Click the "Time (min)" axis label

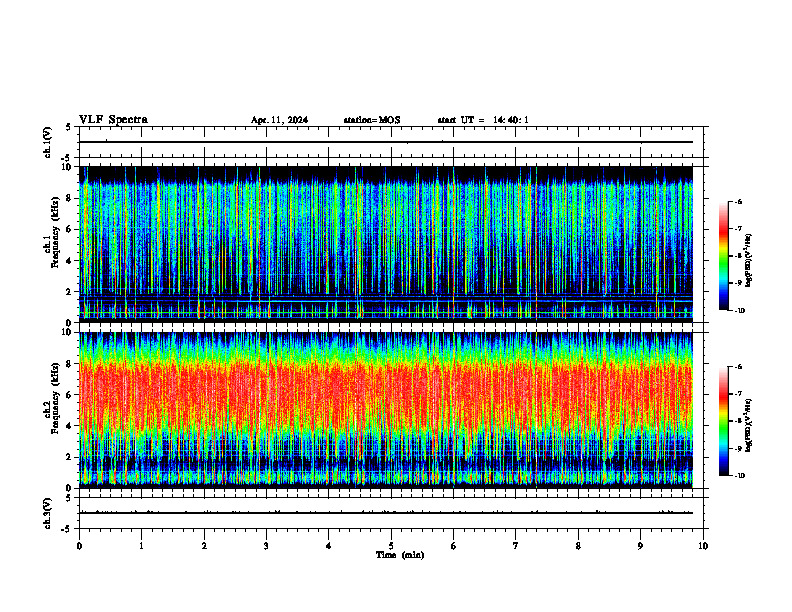click(x=400, y=555)
